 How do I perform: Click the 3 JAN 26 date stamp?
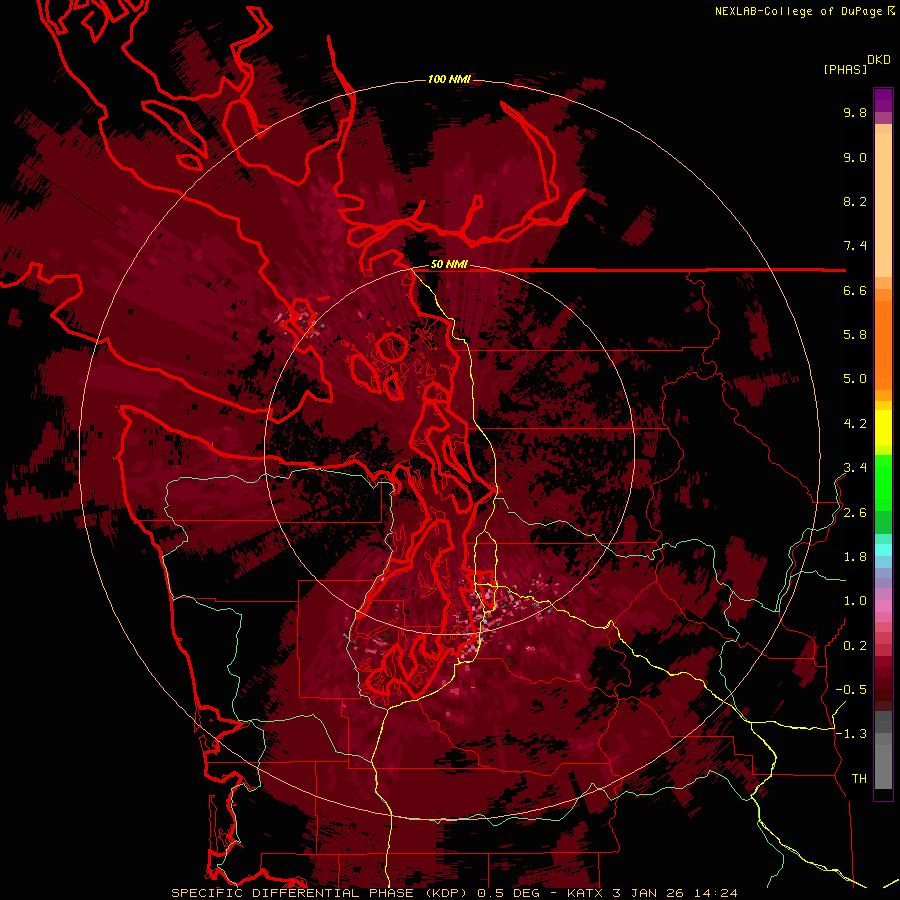pos(649,893)
